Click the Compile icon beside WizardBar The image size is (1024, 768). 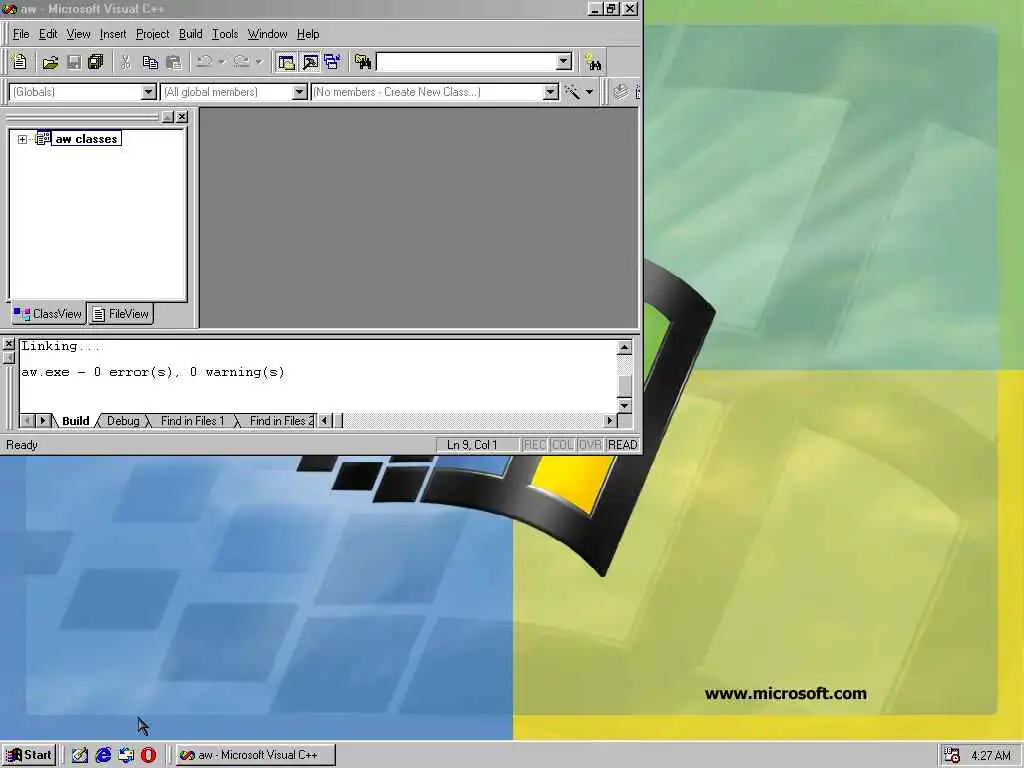[x=621, y=92]
